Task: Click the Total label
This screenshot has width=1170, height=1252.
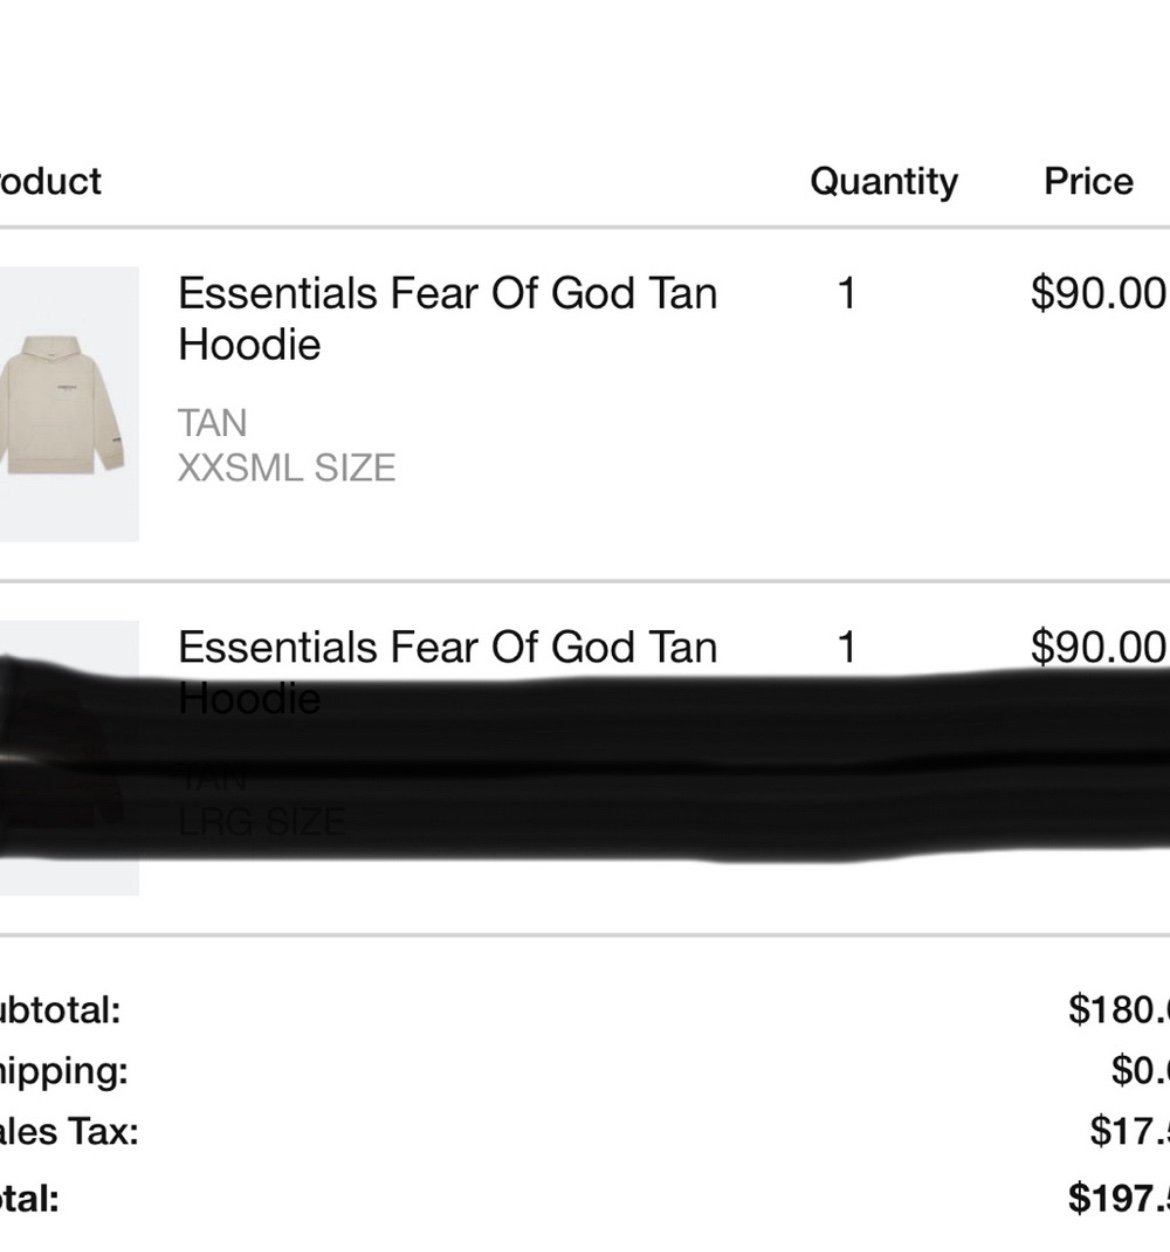Action: (x=30, y=1197)
